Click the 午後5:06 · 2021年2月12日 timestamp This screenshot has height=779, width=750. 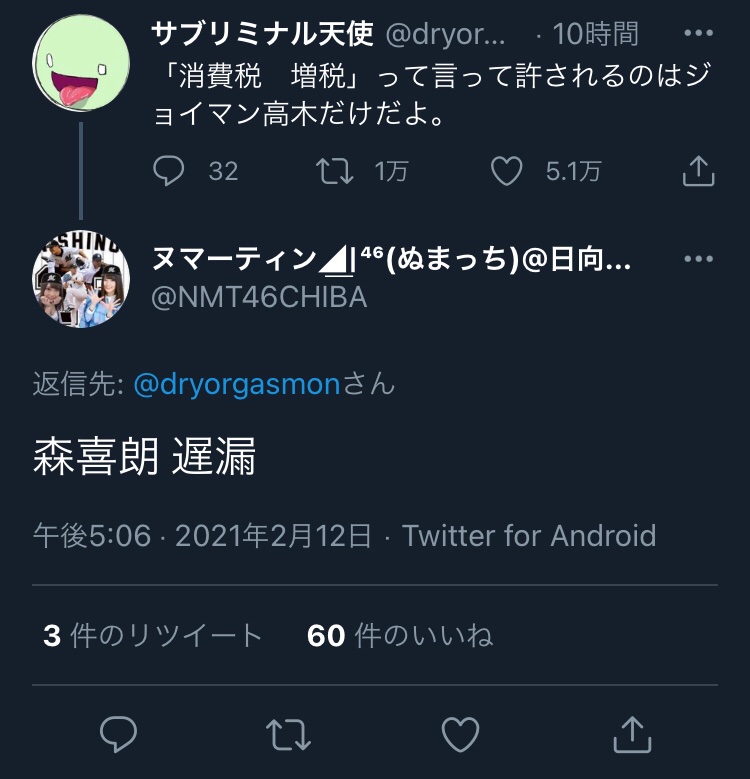[203, 535]
